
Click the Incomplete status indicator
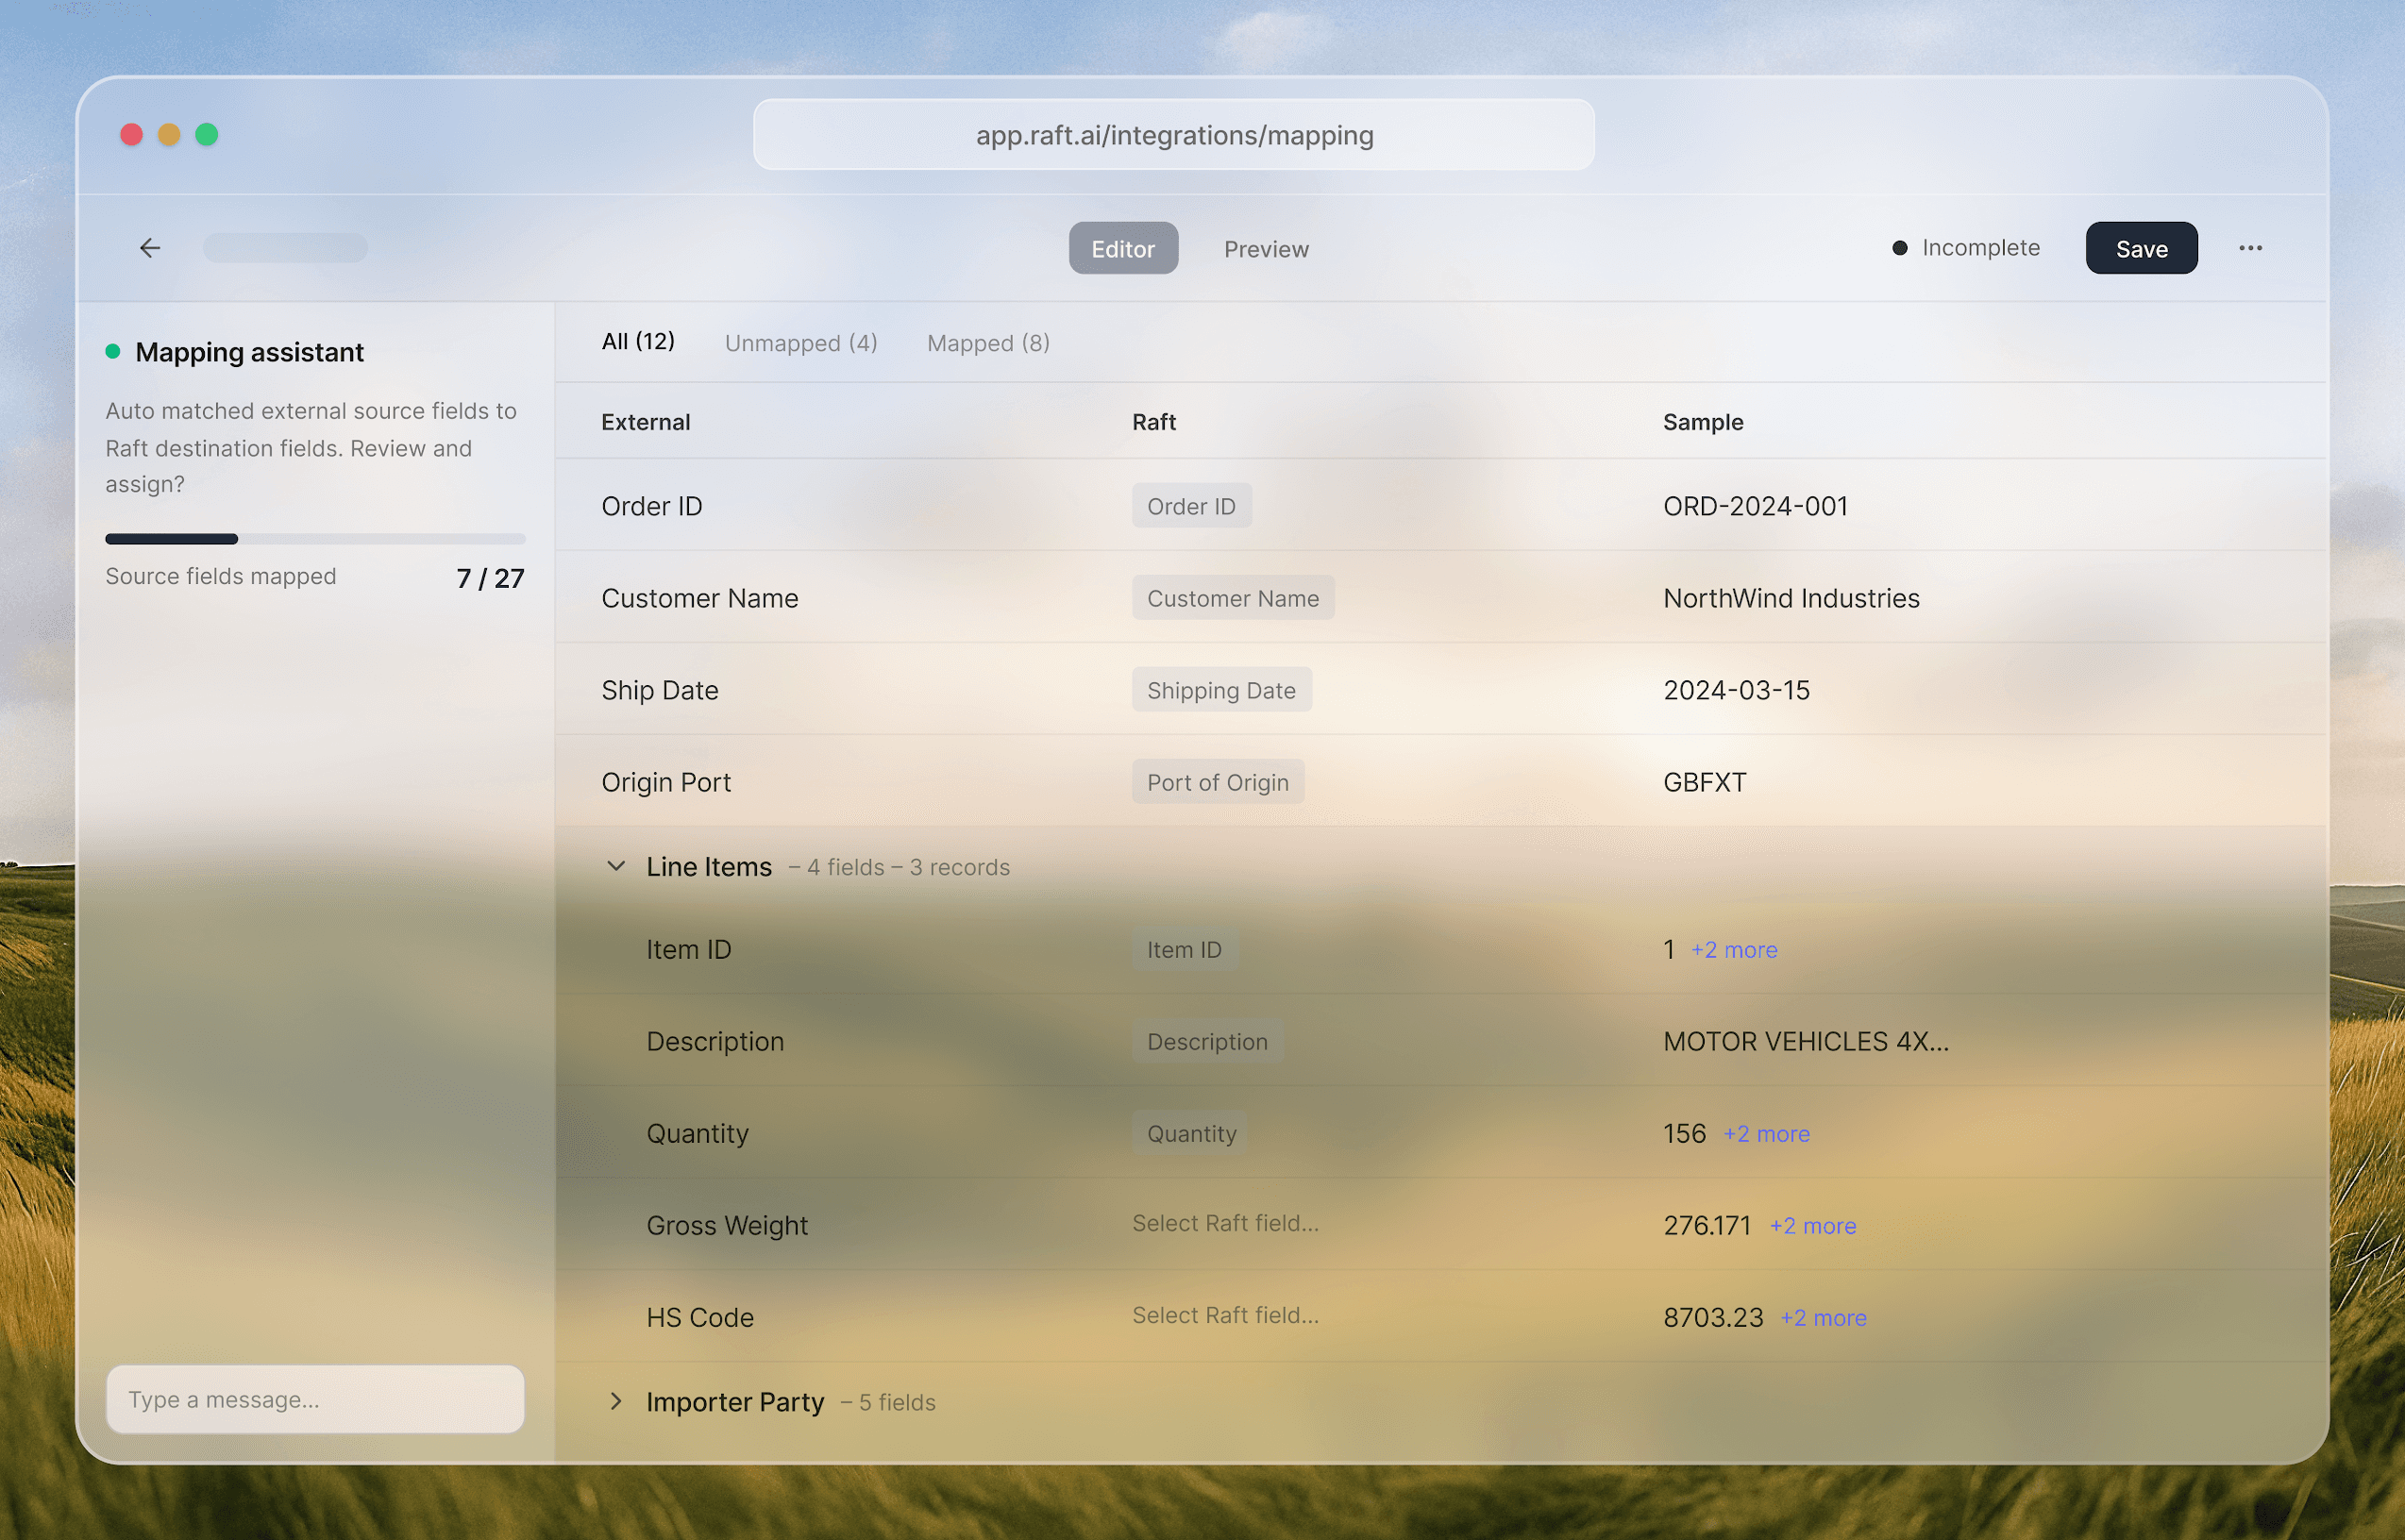click(1966, 248)
